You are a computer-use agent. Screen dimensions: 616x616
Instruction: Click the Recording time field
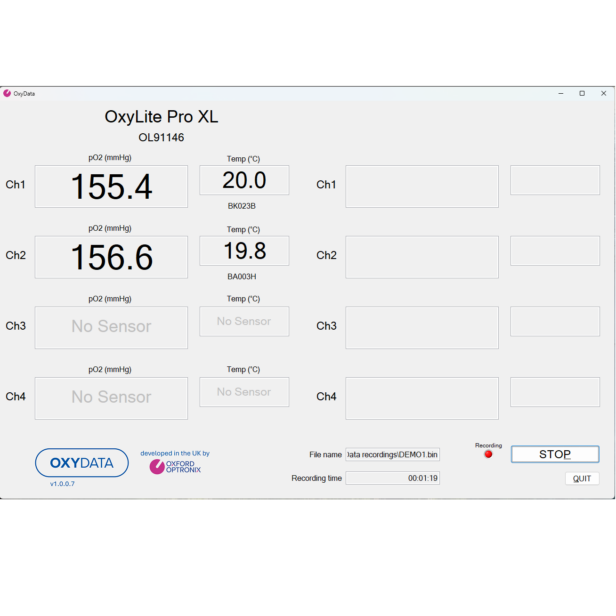click(x=392, y=478)
